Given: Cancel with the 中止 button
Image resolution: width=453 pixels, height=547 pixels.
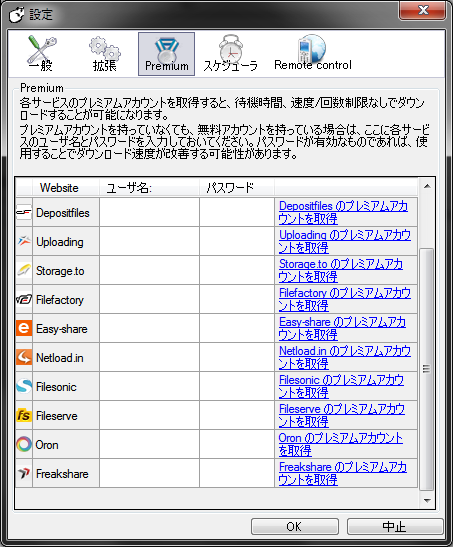Looking at the screenshot, I should point(395,526).
